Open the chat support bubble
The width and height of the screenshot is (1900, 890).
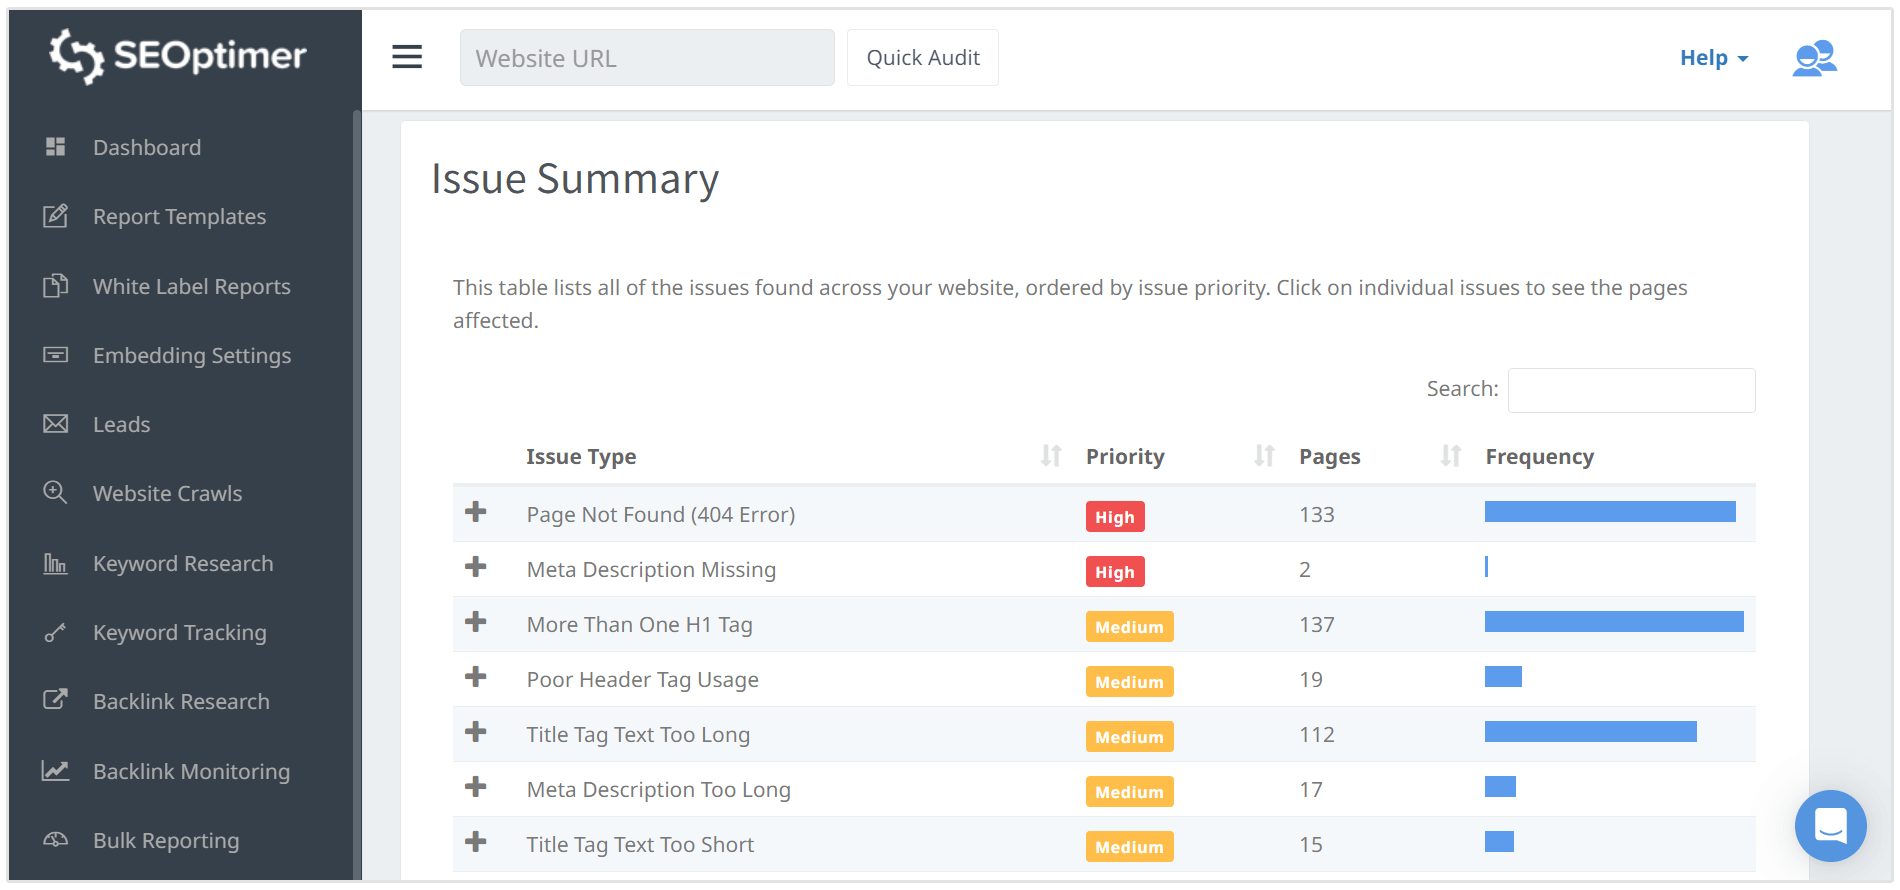click(1830, 826)
